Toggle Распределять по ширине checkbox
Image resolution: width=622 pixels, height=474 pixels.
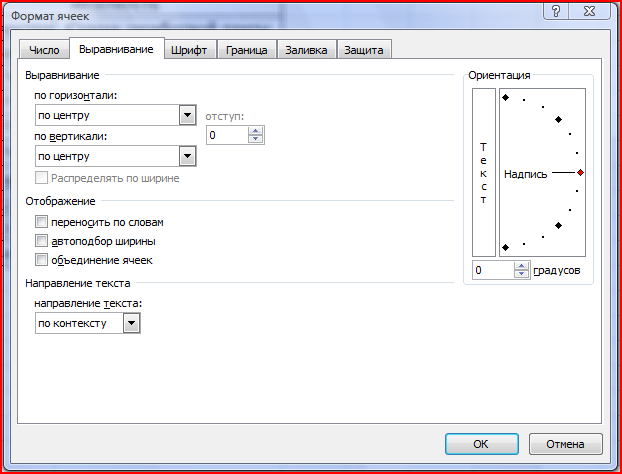[x=41, y=178]
